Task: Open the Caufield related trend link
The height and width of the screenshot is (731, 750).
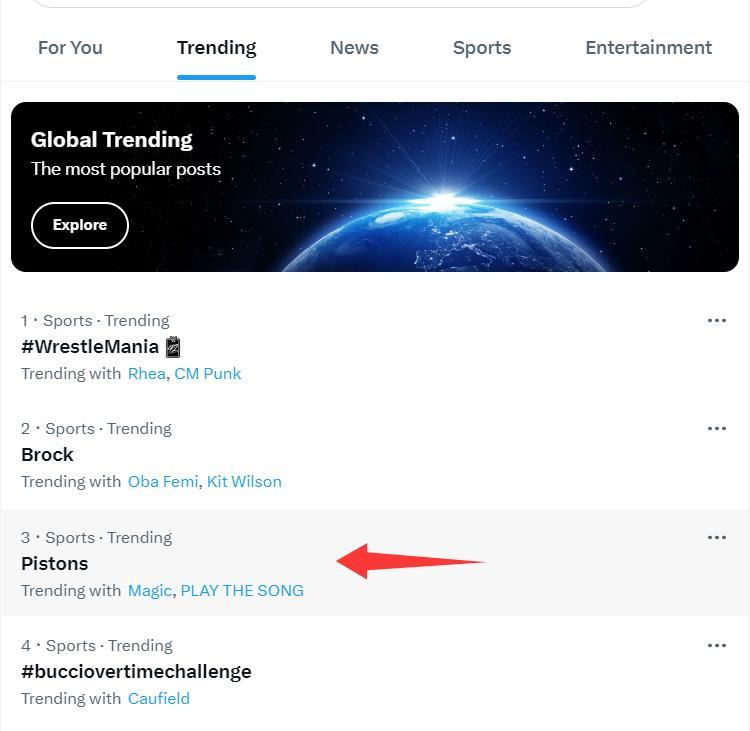Action: coord(158,699)
